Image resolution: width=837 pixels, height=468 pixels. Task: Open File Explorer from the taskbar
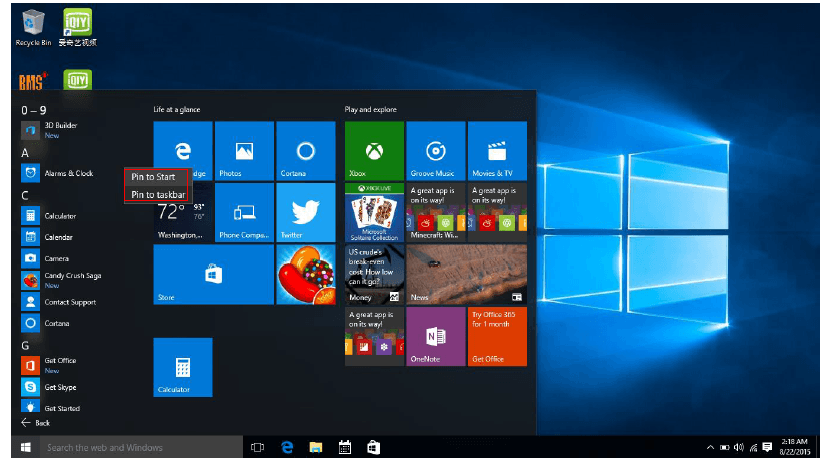315,447
